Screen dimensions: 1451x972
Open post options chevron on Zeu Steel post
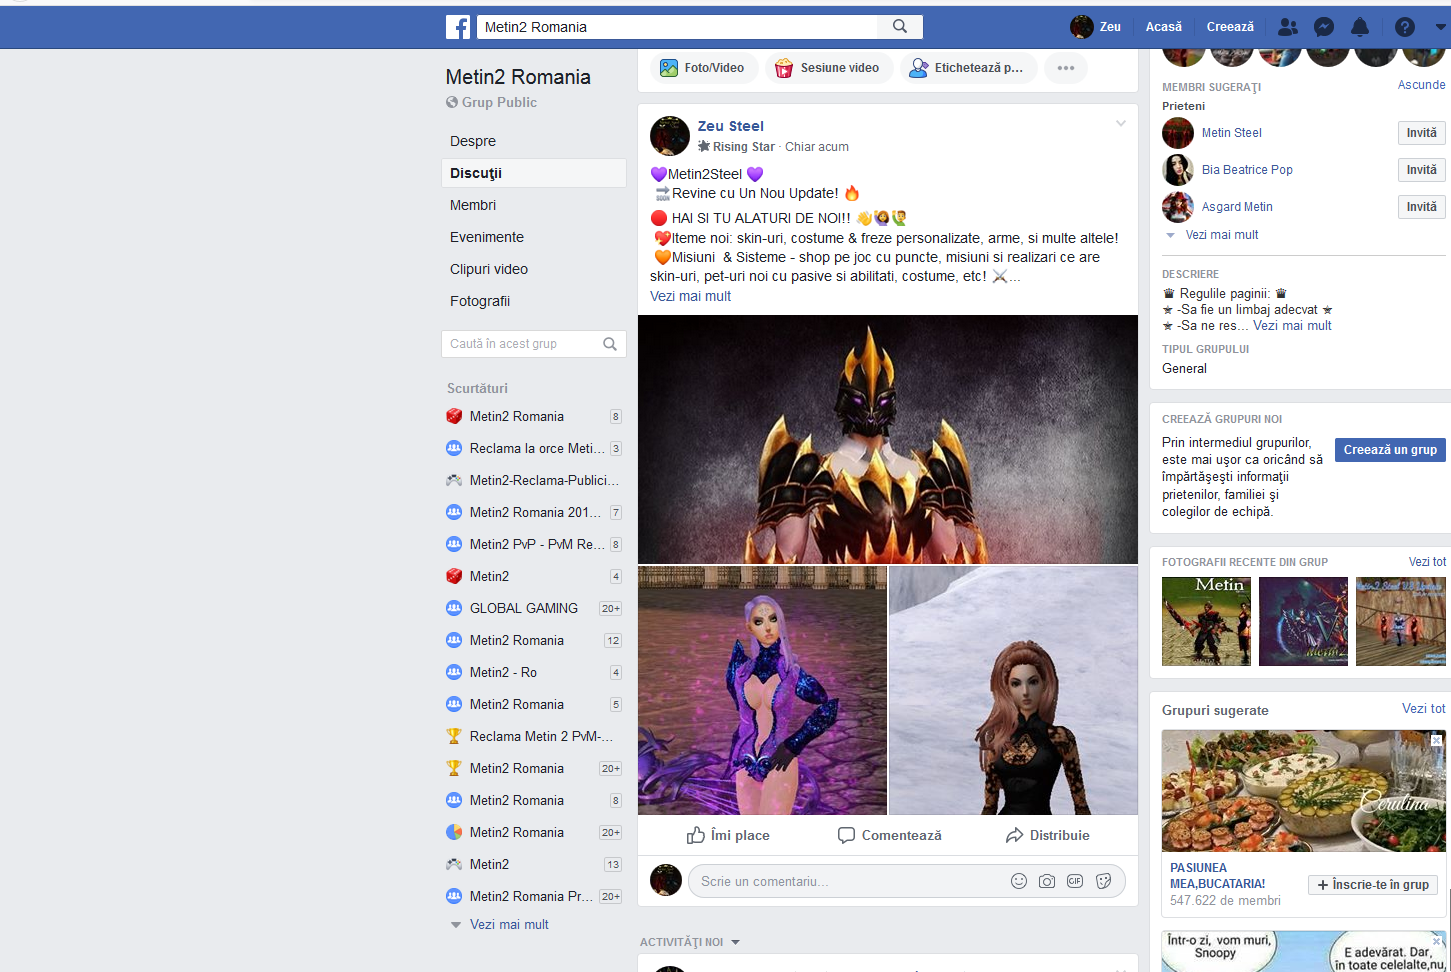[x=1121, y=124]
